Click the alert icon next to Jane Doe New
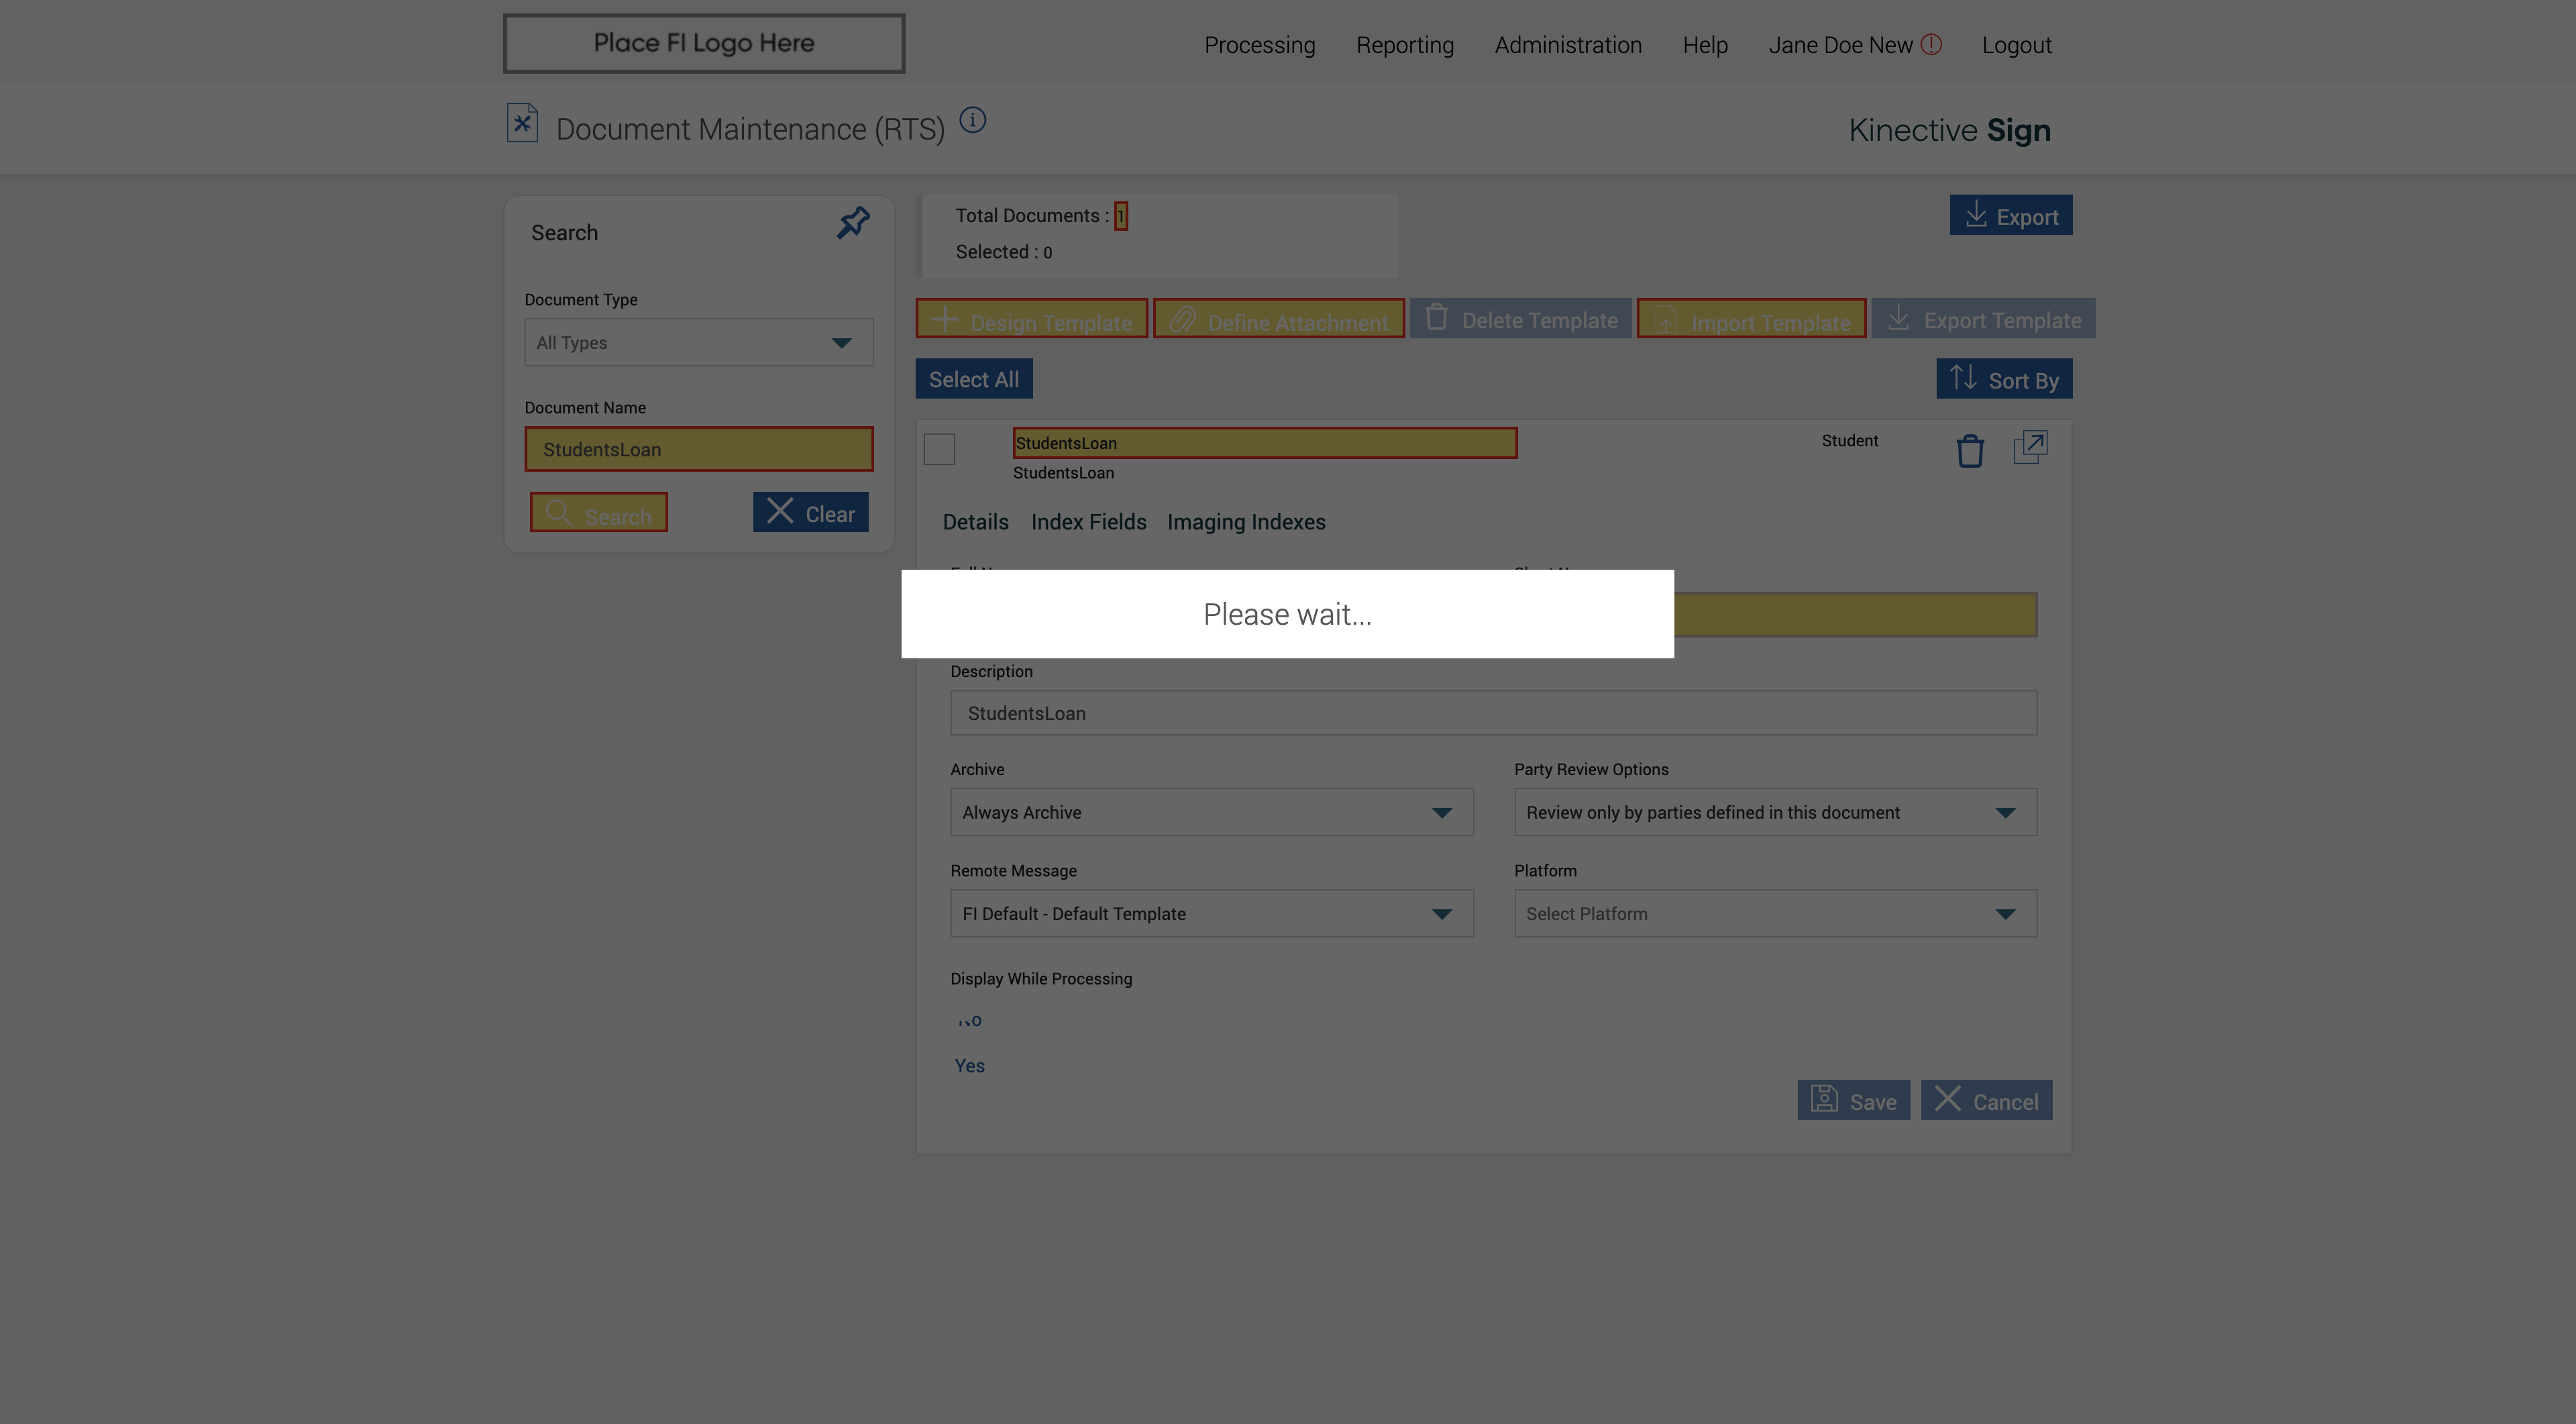The image size is (2576, 1424). (x=1931, y=45)
